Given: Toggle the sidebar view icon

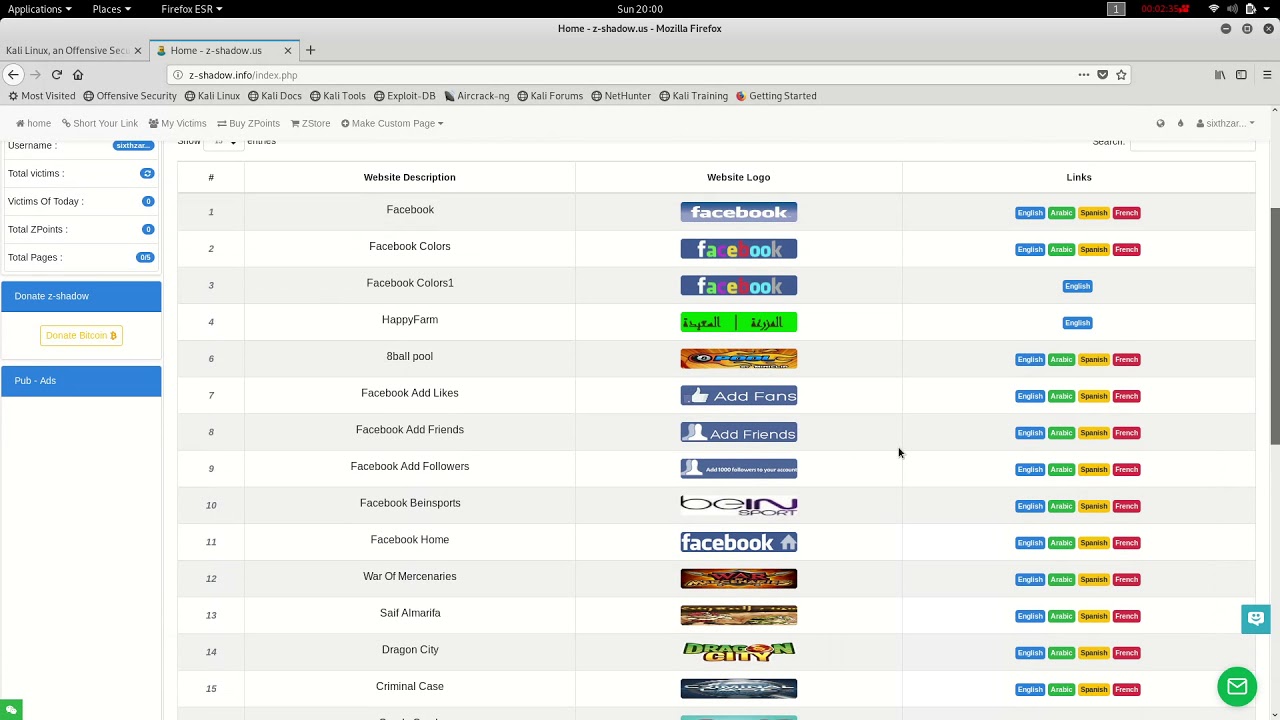Looking at the screenshot, I should [x=1241, y=75].
